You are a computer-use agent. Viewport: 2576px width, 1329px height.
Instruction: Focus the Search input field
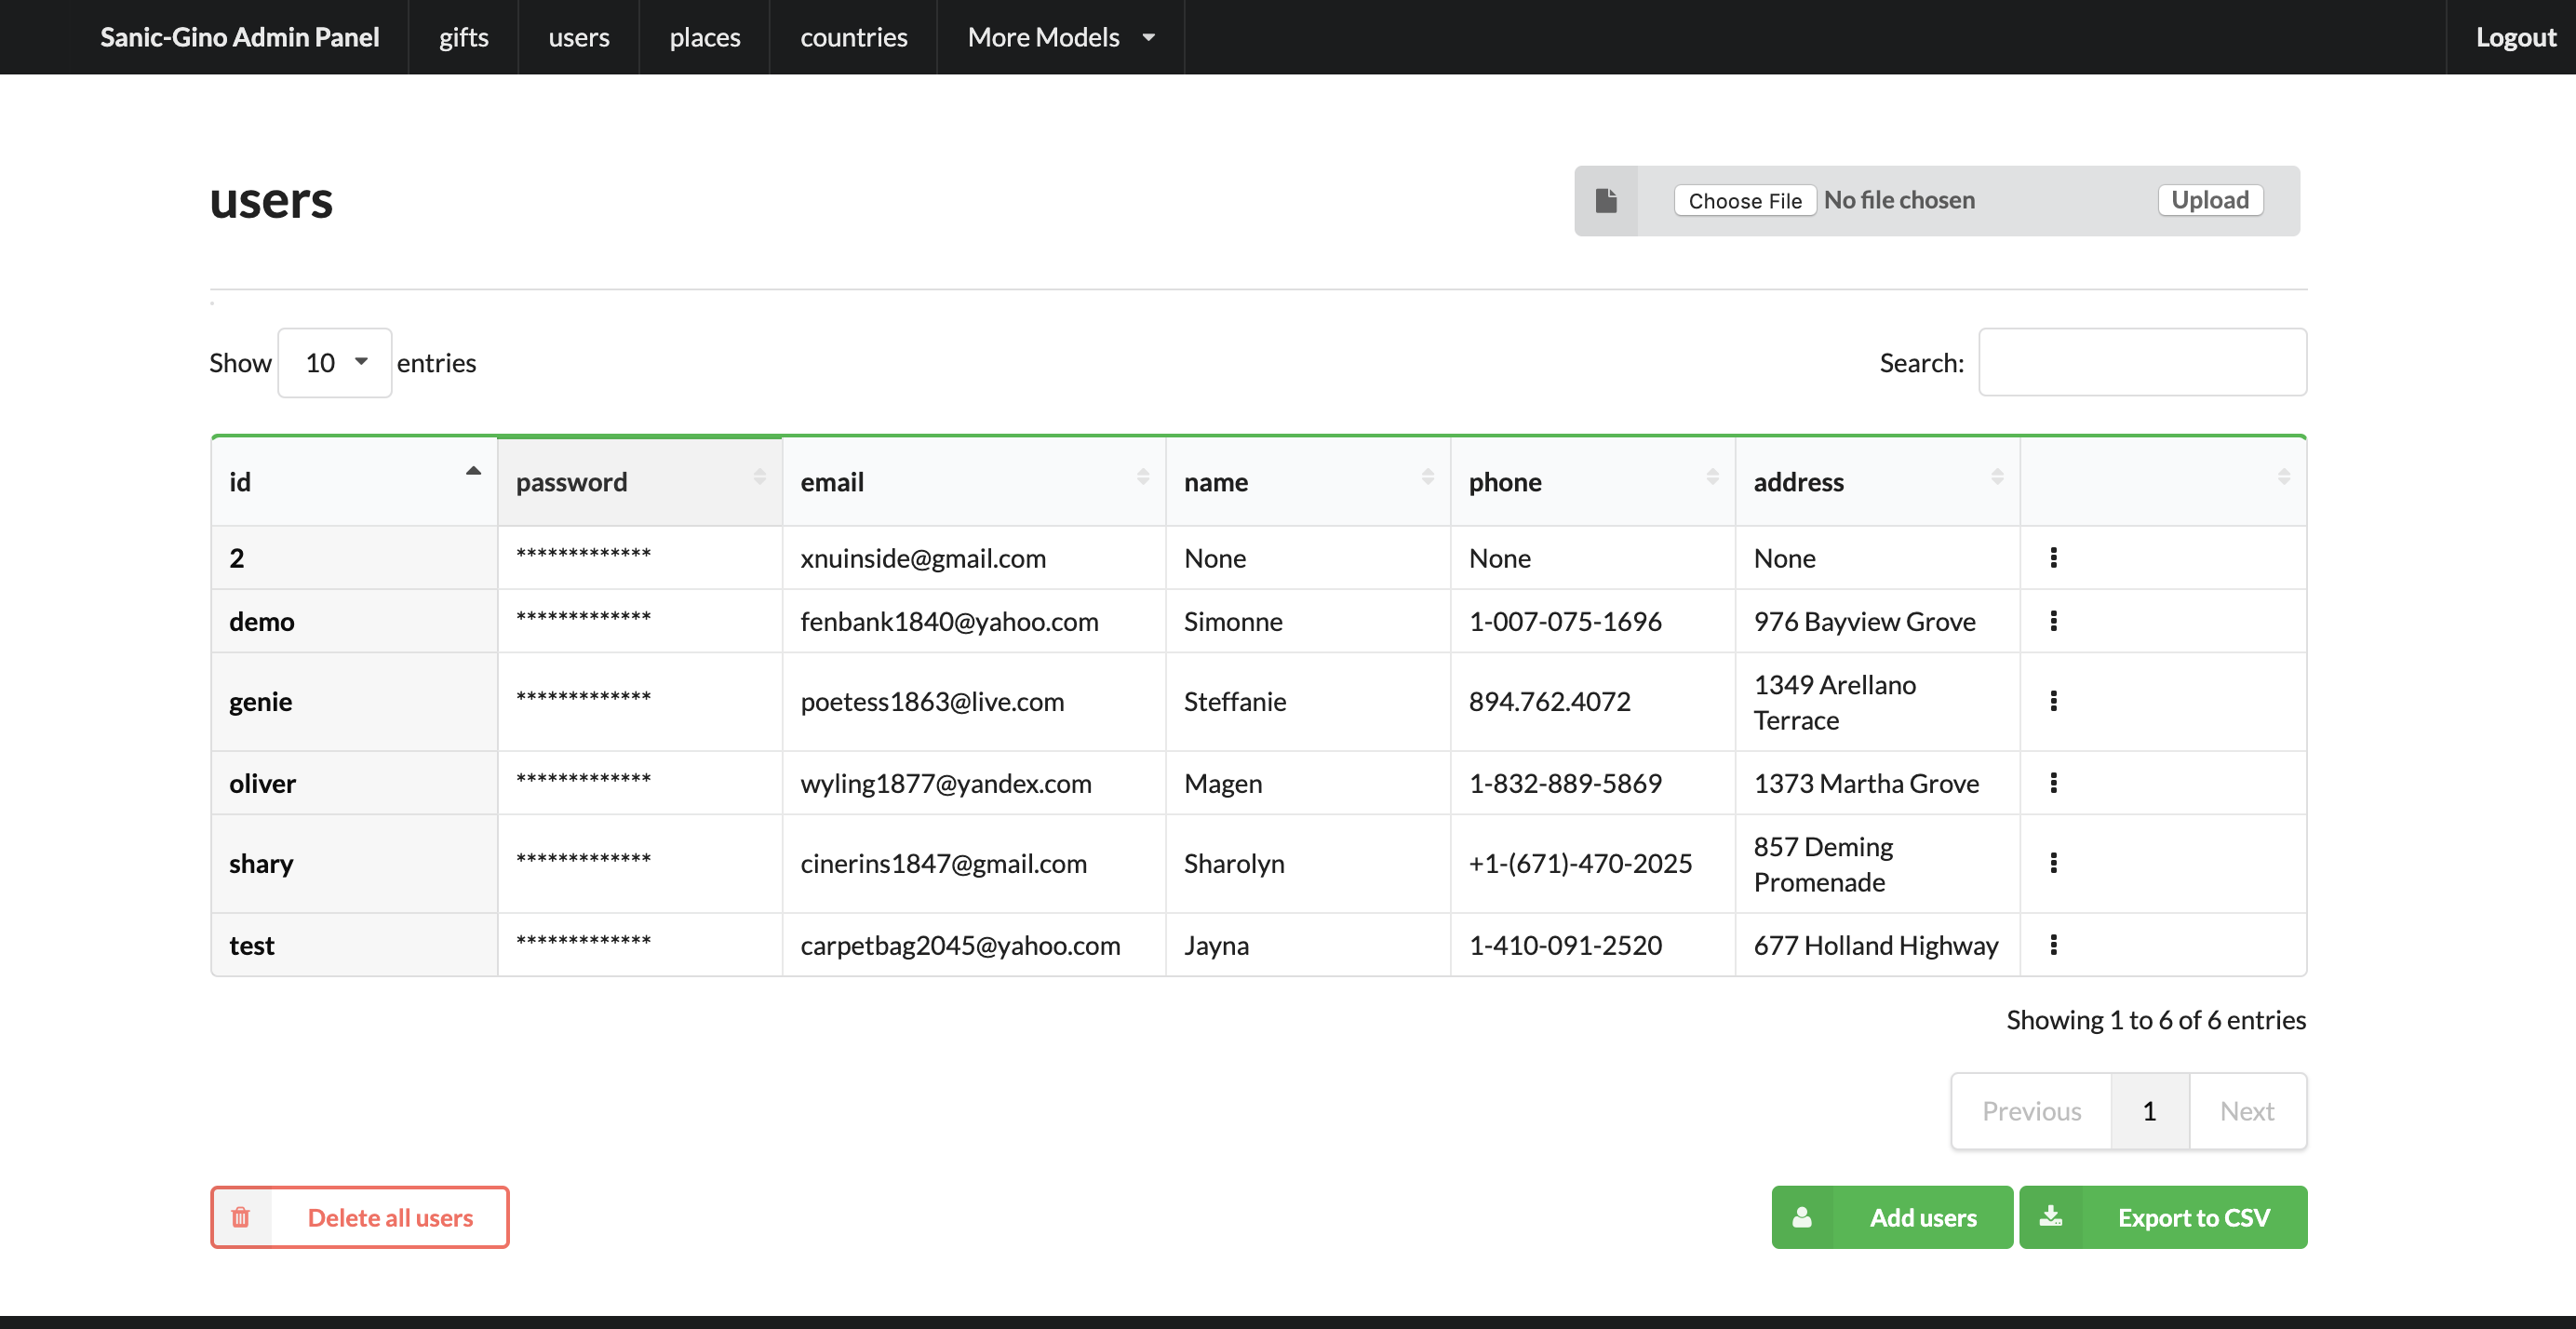(x=2142, y=363)
